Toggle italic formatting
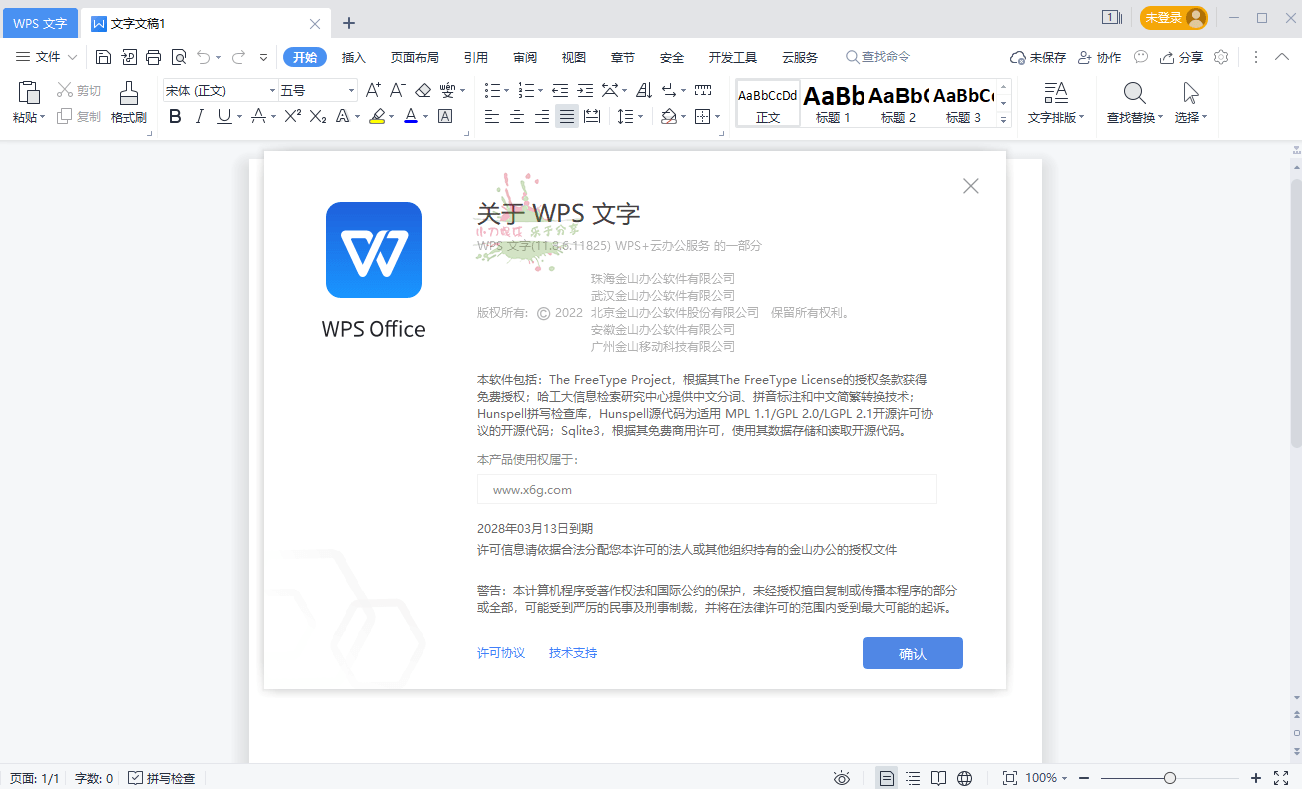Viewport: 1302px width, 789px height. (199, 116)
